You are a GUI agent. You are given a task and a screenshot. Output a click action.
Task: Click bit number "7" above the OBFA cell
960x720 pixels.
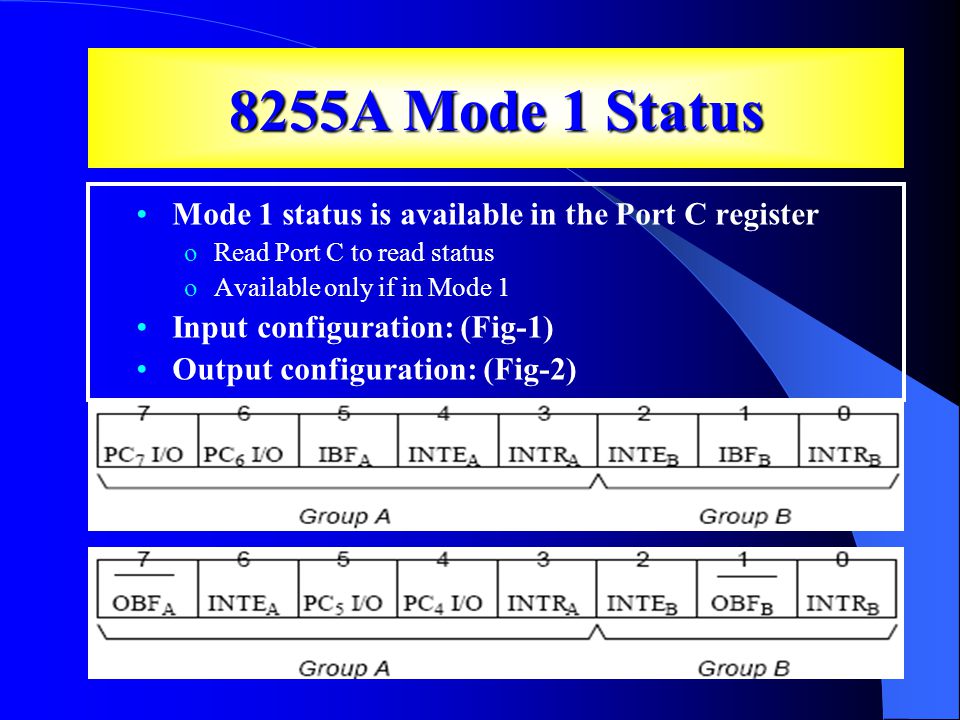143,559
